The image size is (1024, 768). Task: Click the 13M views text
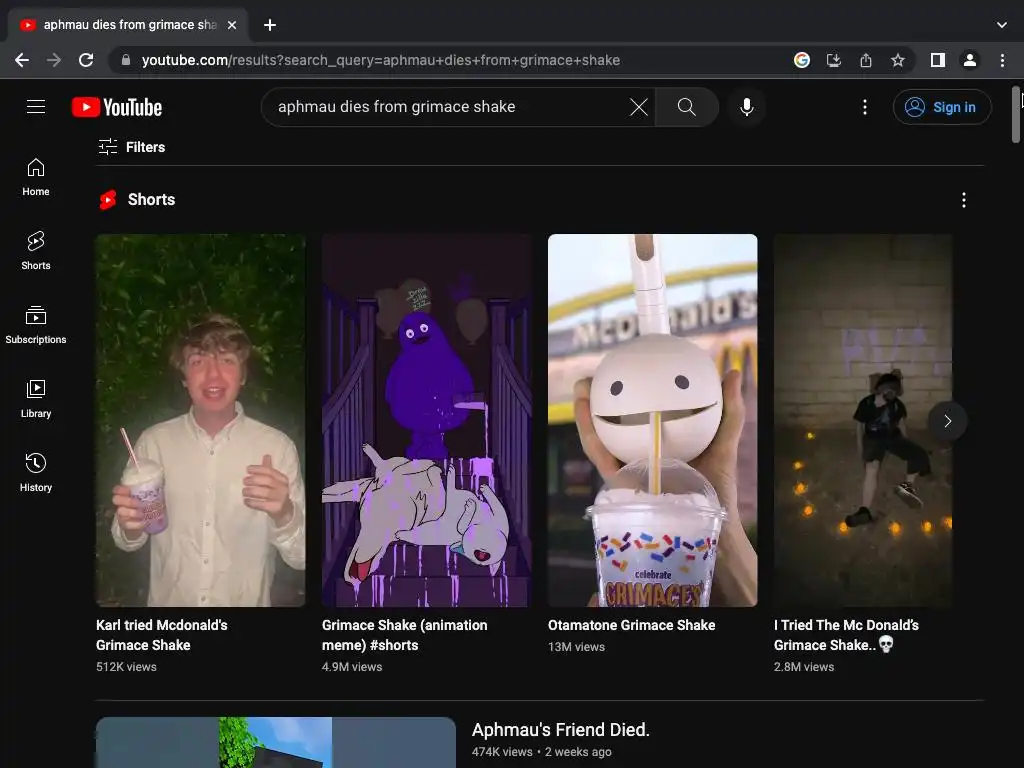pos(577,647)
